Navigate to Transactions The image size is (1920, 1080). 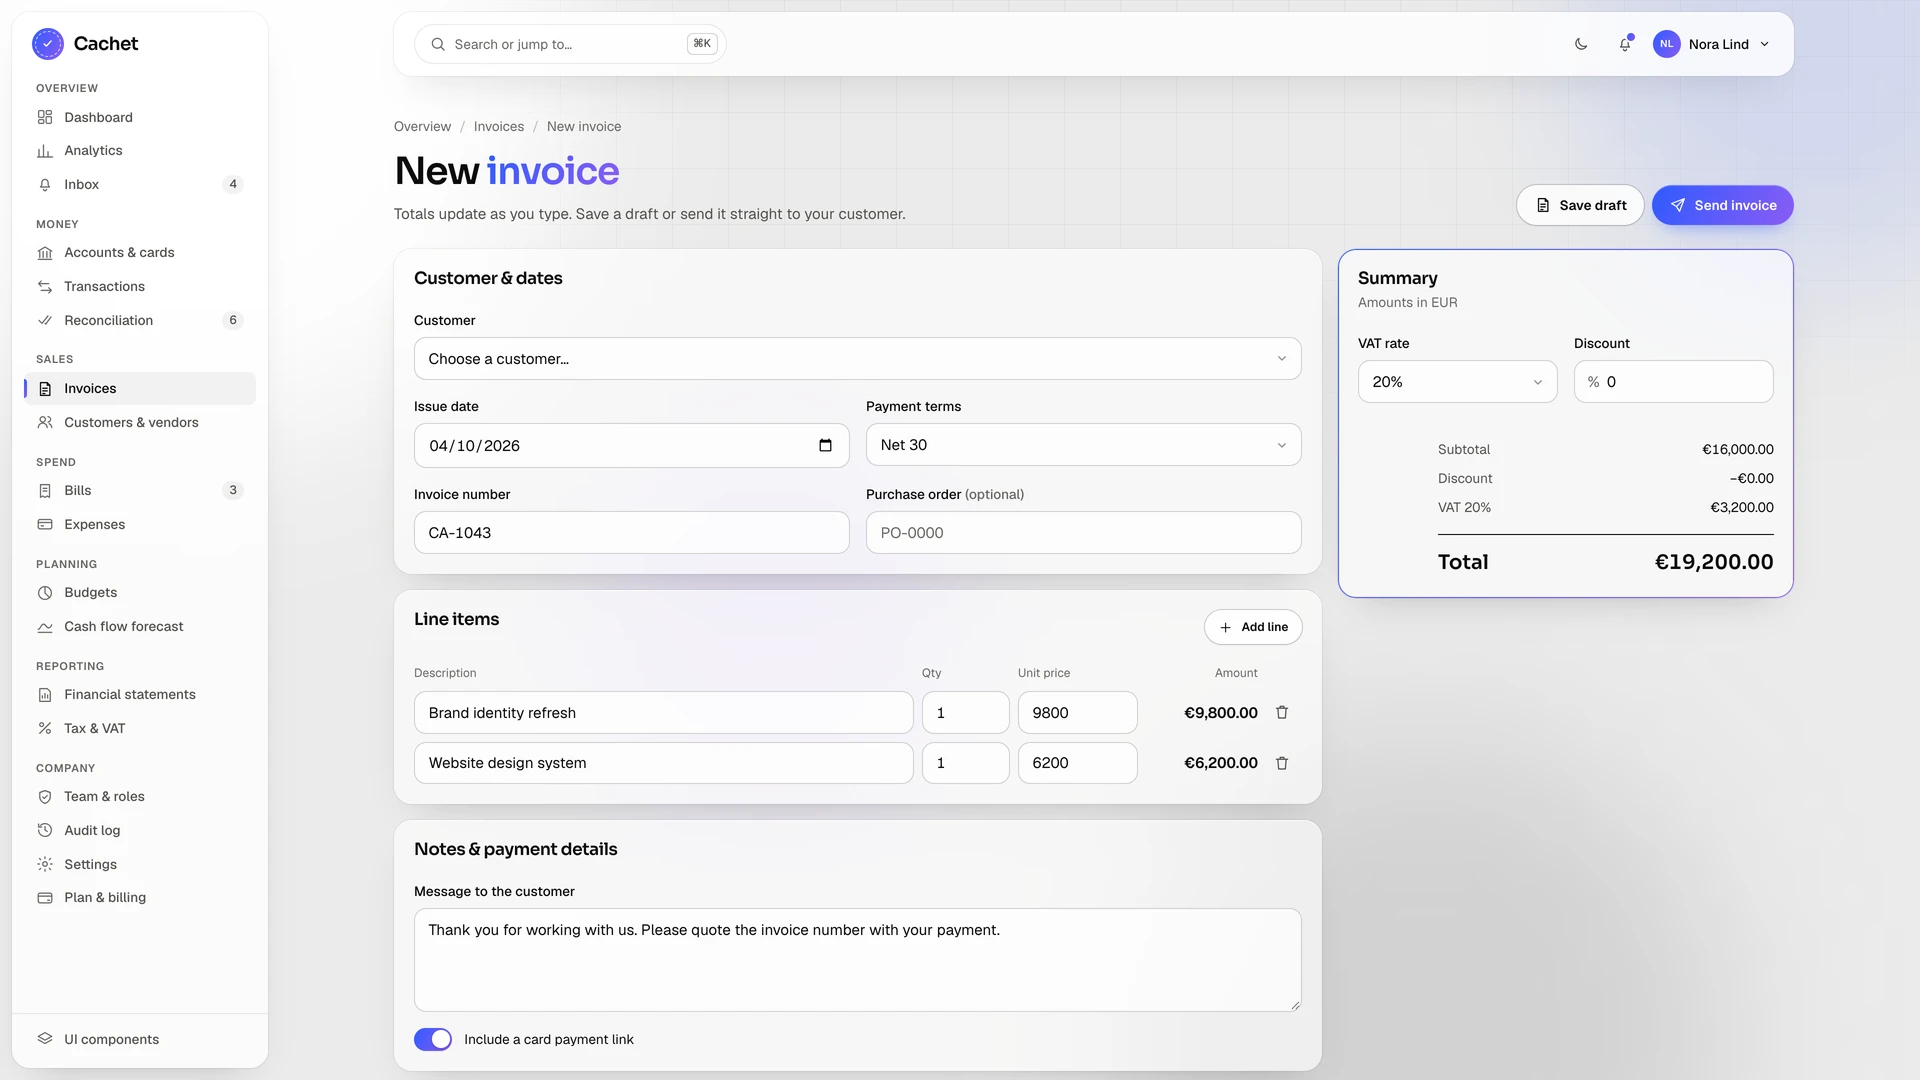140,287
